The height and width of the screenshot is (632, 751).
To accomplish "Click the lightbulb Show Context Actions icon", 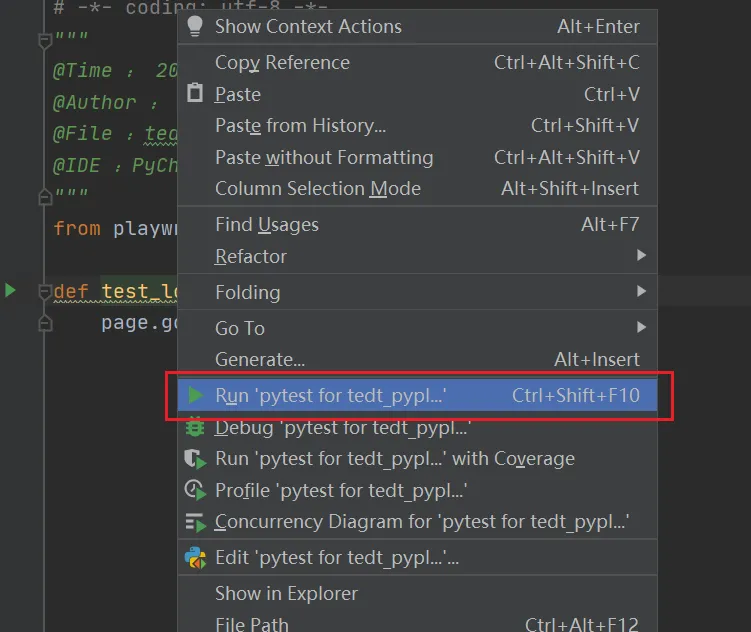I will pos(195,26).
